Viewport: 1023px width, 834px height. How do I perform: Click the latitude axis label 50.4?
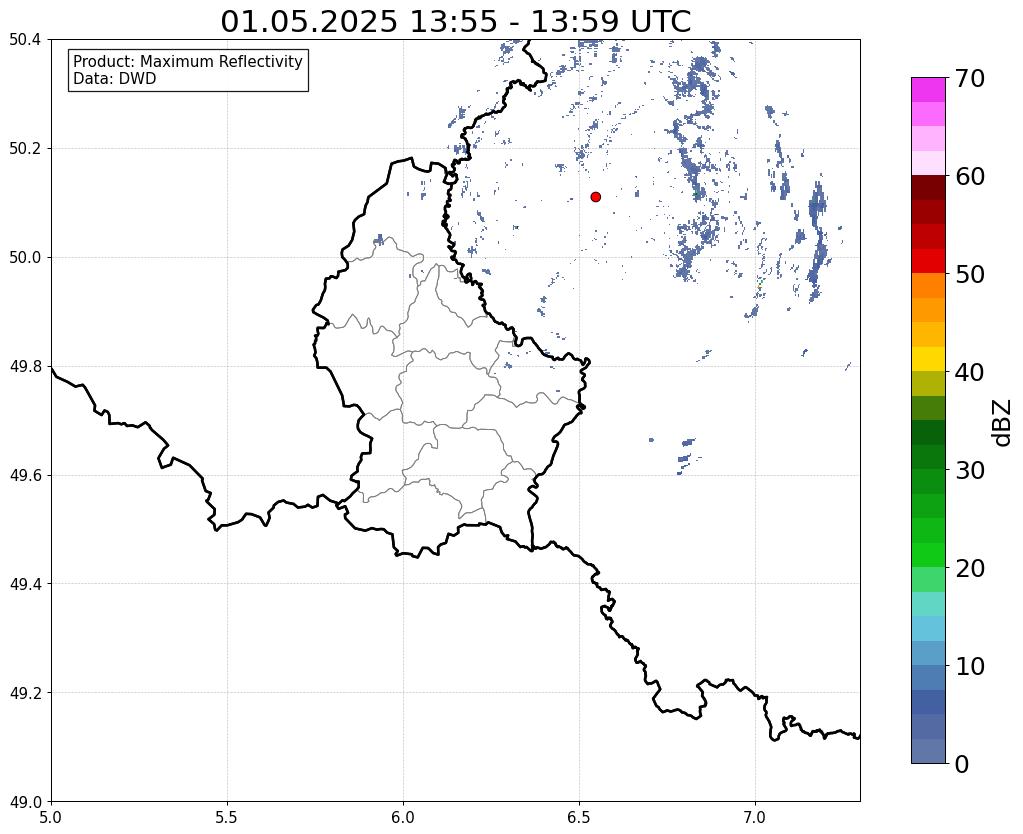25,40
